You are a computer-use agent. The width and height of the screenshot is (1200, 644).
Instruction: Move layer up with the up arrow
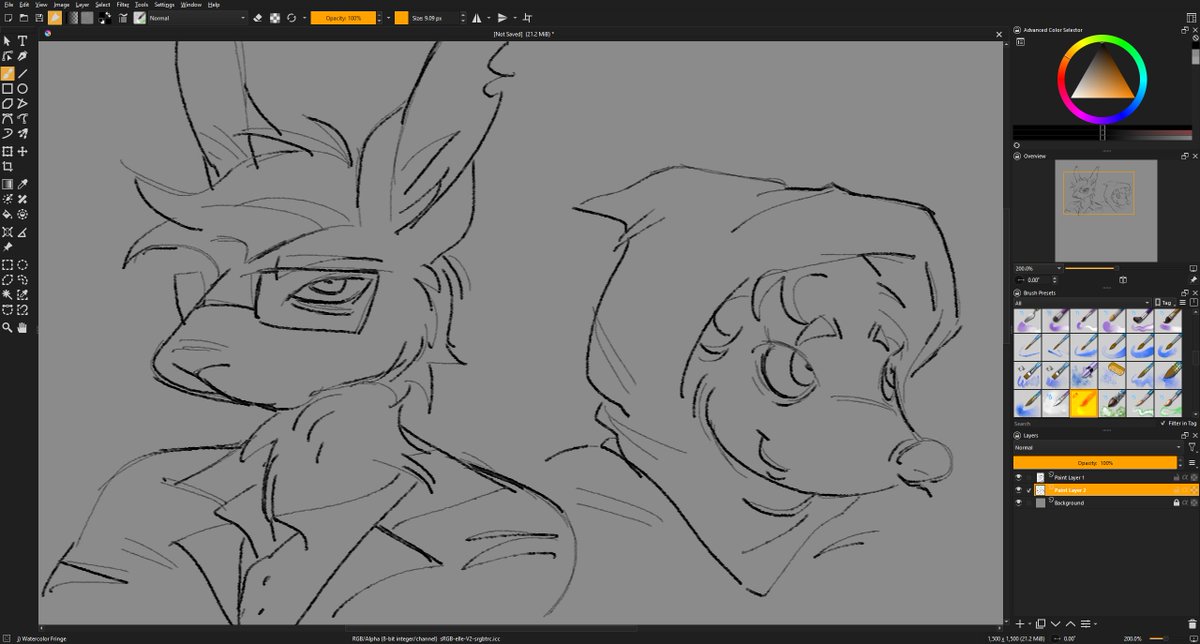click(1069, 624)
